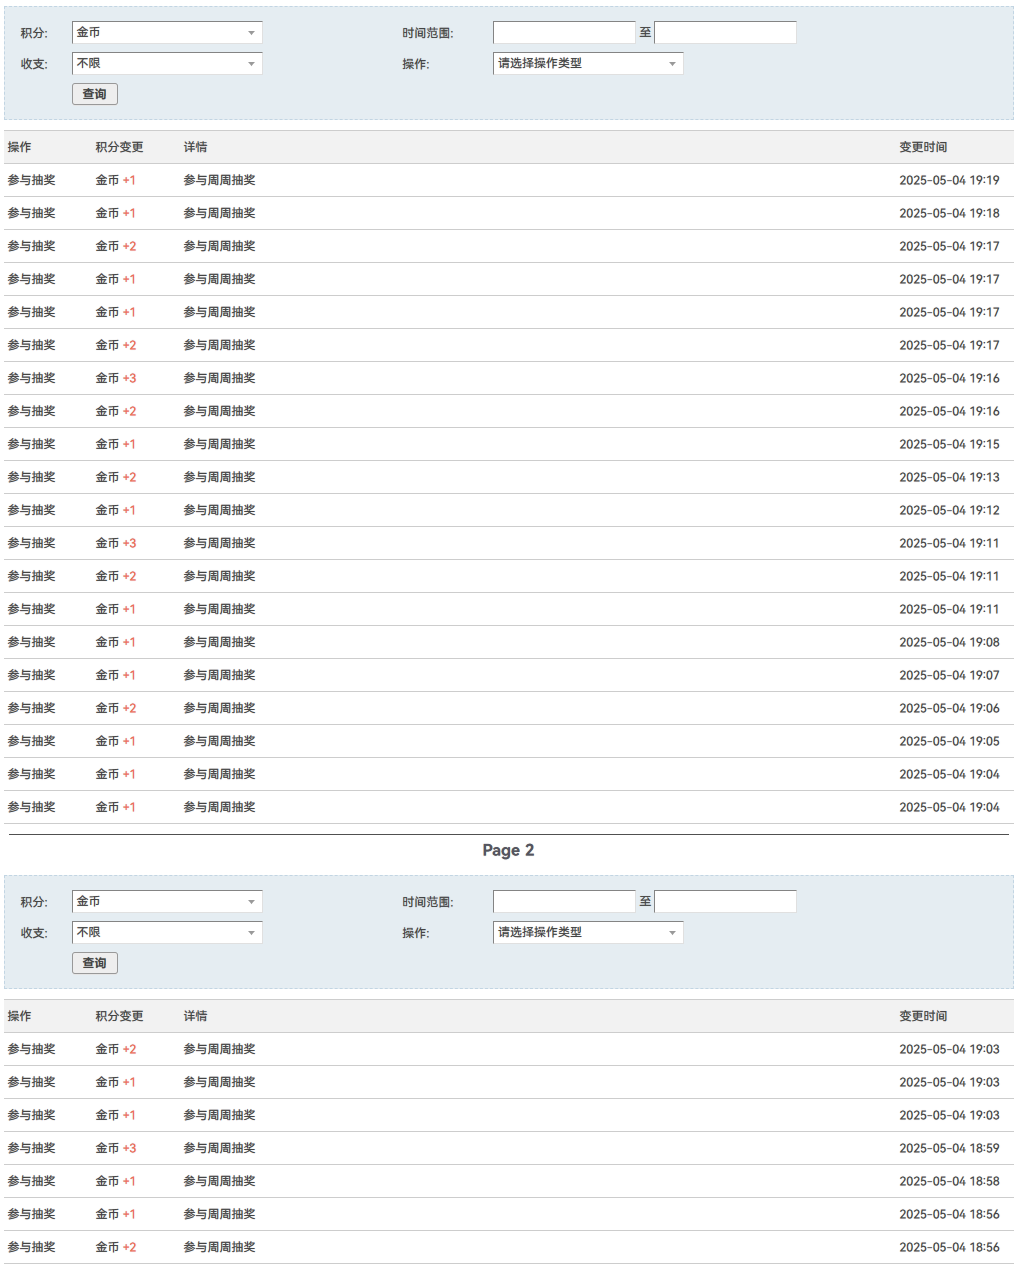1021x1270 pixels.
Task: Select the 金币 +3 record at 18:59
Action: tap(508, 1148)
